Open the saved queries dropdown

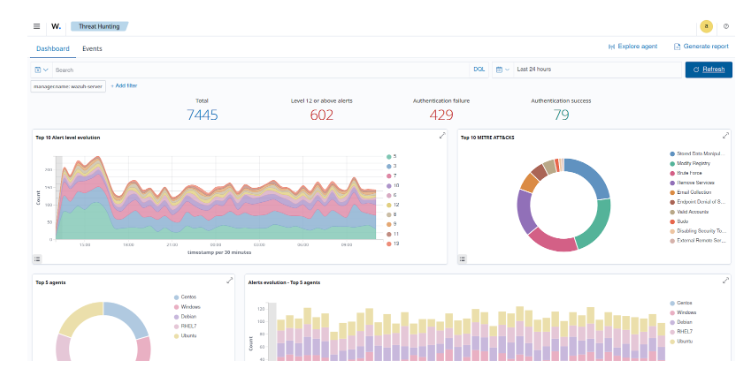42,70
